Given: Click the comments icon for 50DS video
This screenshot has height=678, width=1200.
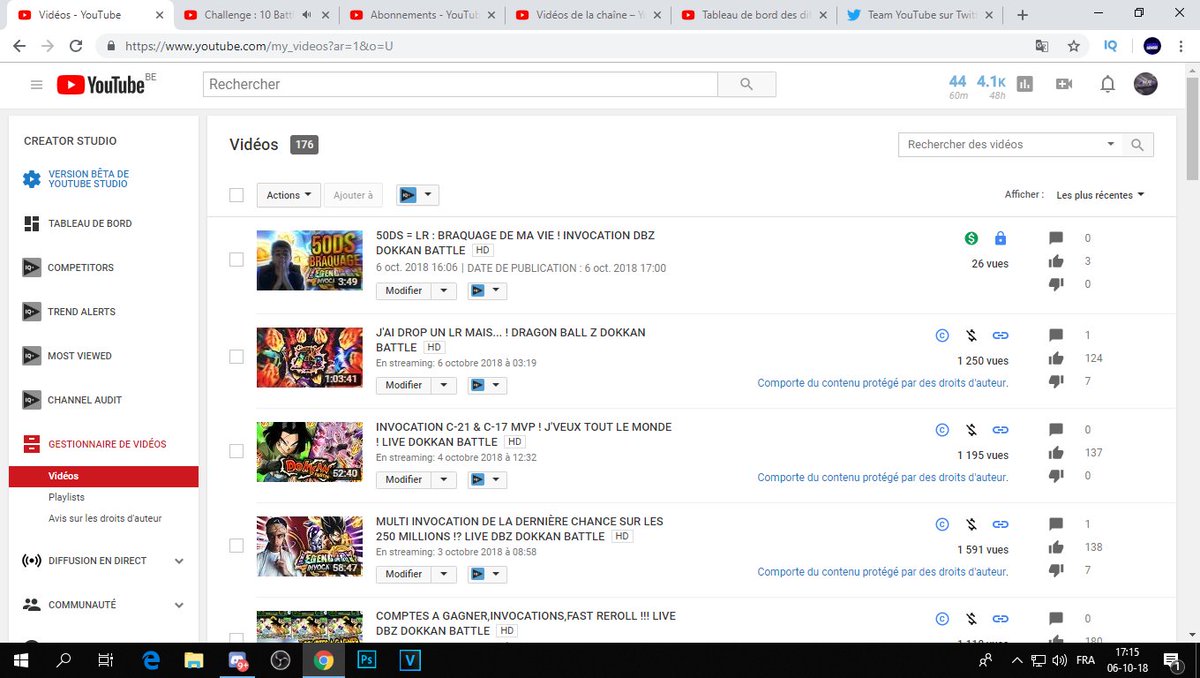Looking at the screenshot, I should point(1056,238).
